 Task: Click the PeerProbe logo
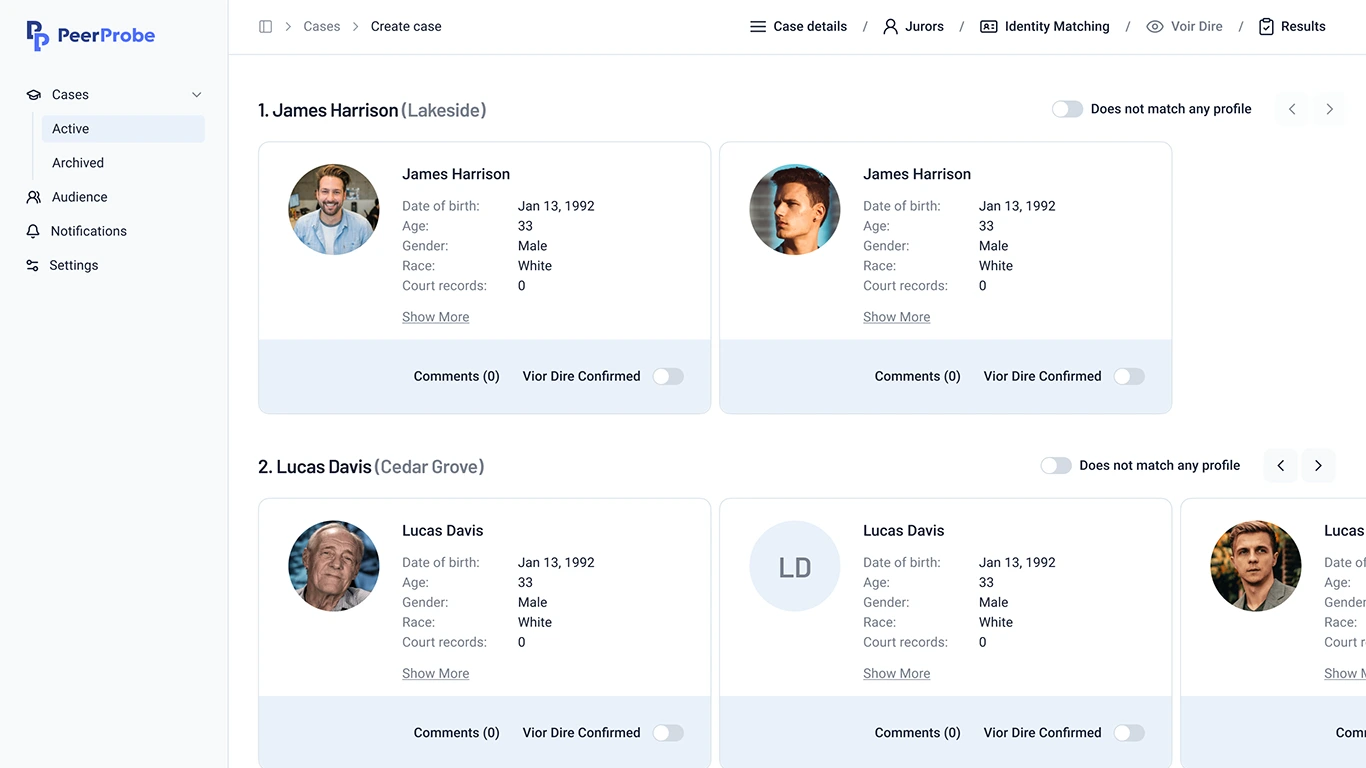click(x=90, y=35)
